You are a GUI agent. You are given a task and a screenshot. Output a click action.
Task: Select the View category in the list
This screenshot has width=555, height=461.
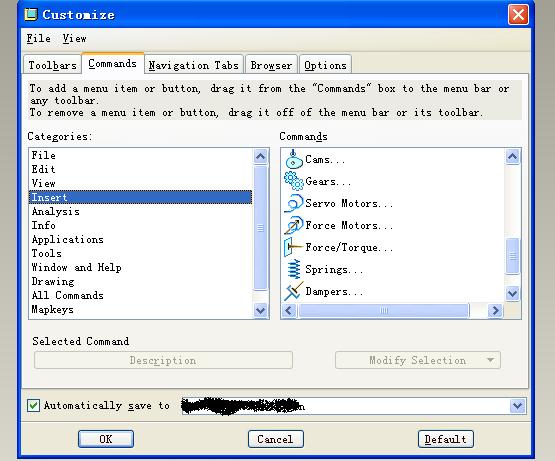tap(141, 183)
